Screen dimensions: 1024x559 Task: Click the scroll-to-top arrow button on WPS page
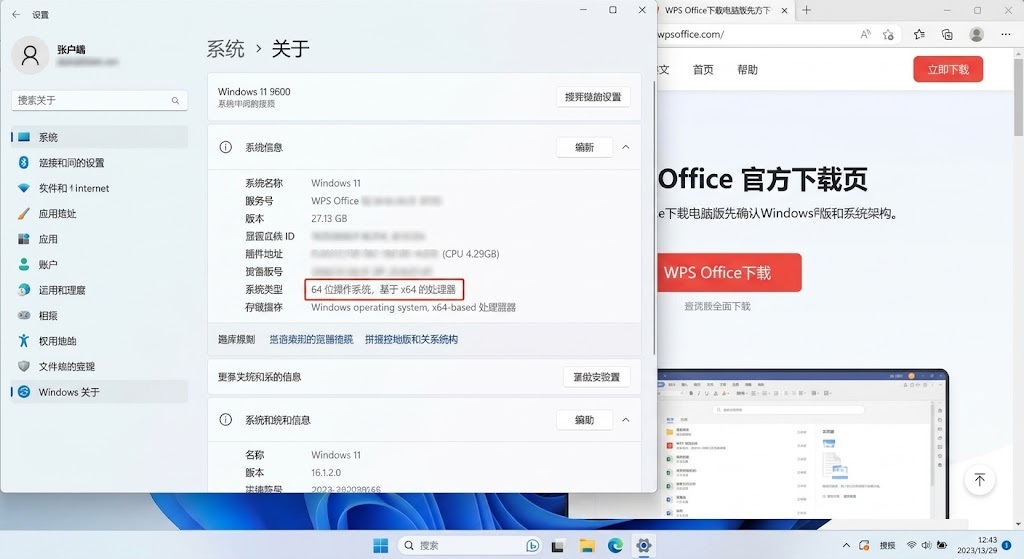tap(980, 480)
